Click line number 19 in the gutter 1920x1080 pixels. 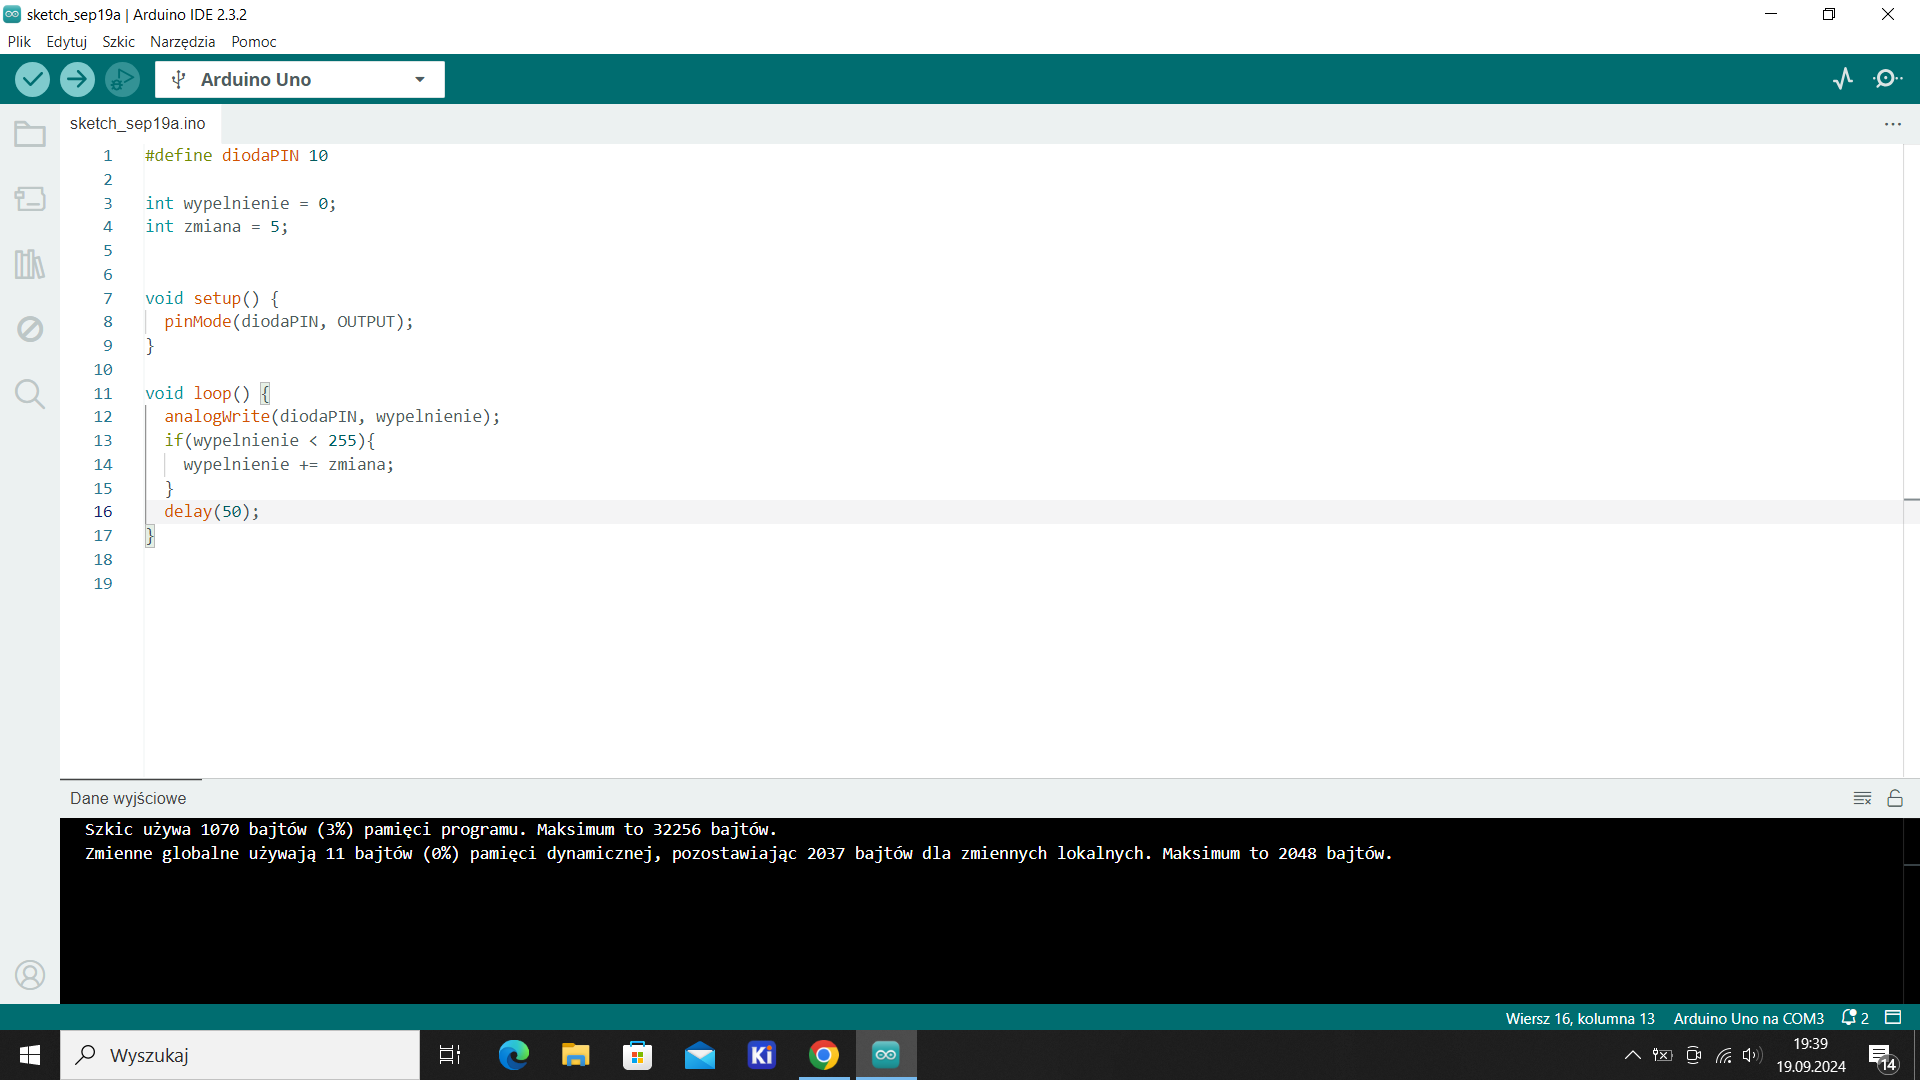(103, 584)
